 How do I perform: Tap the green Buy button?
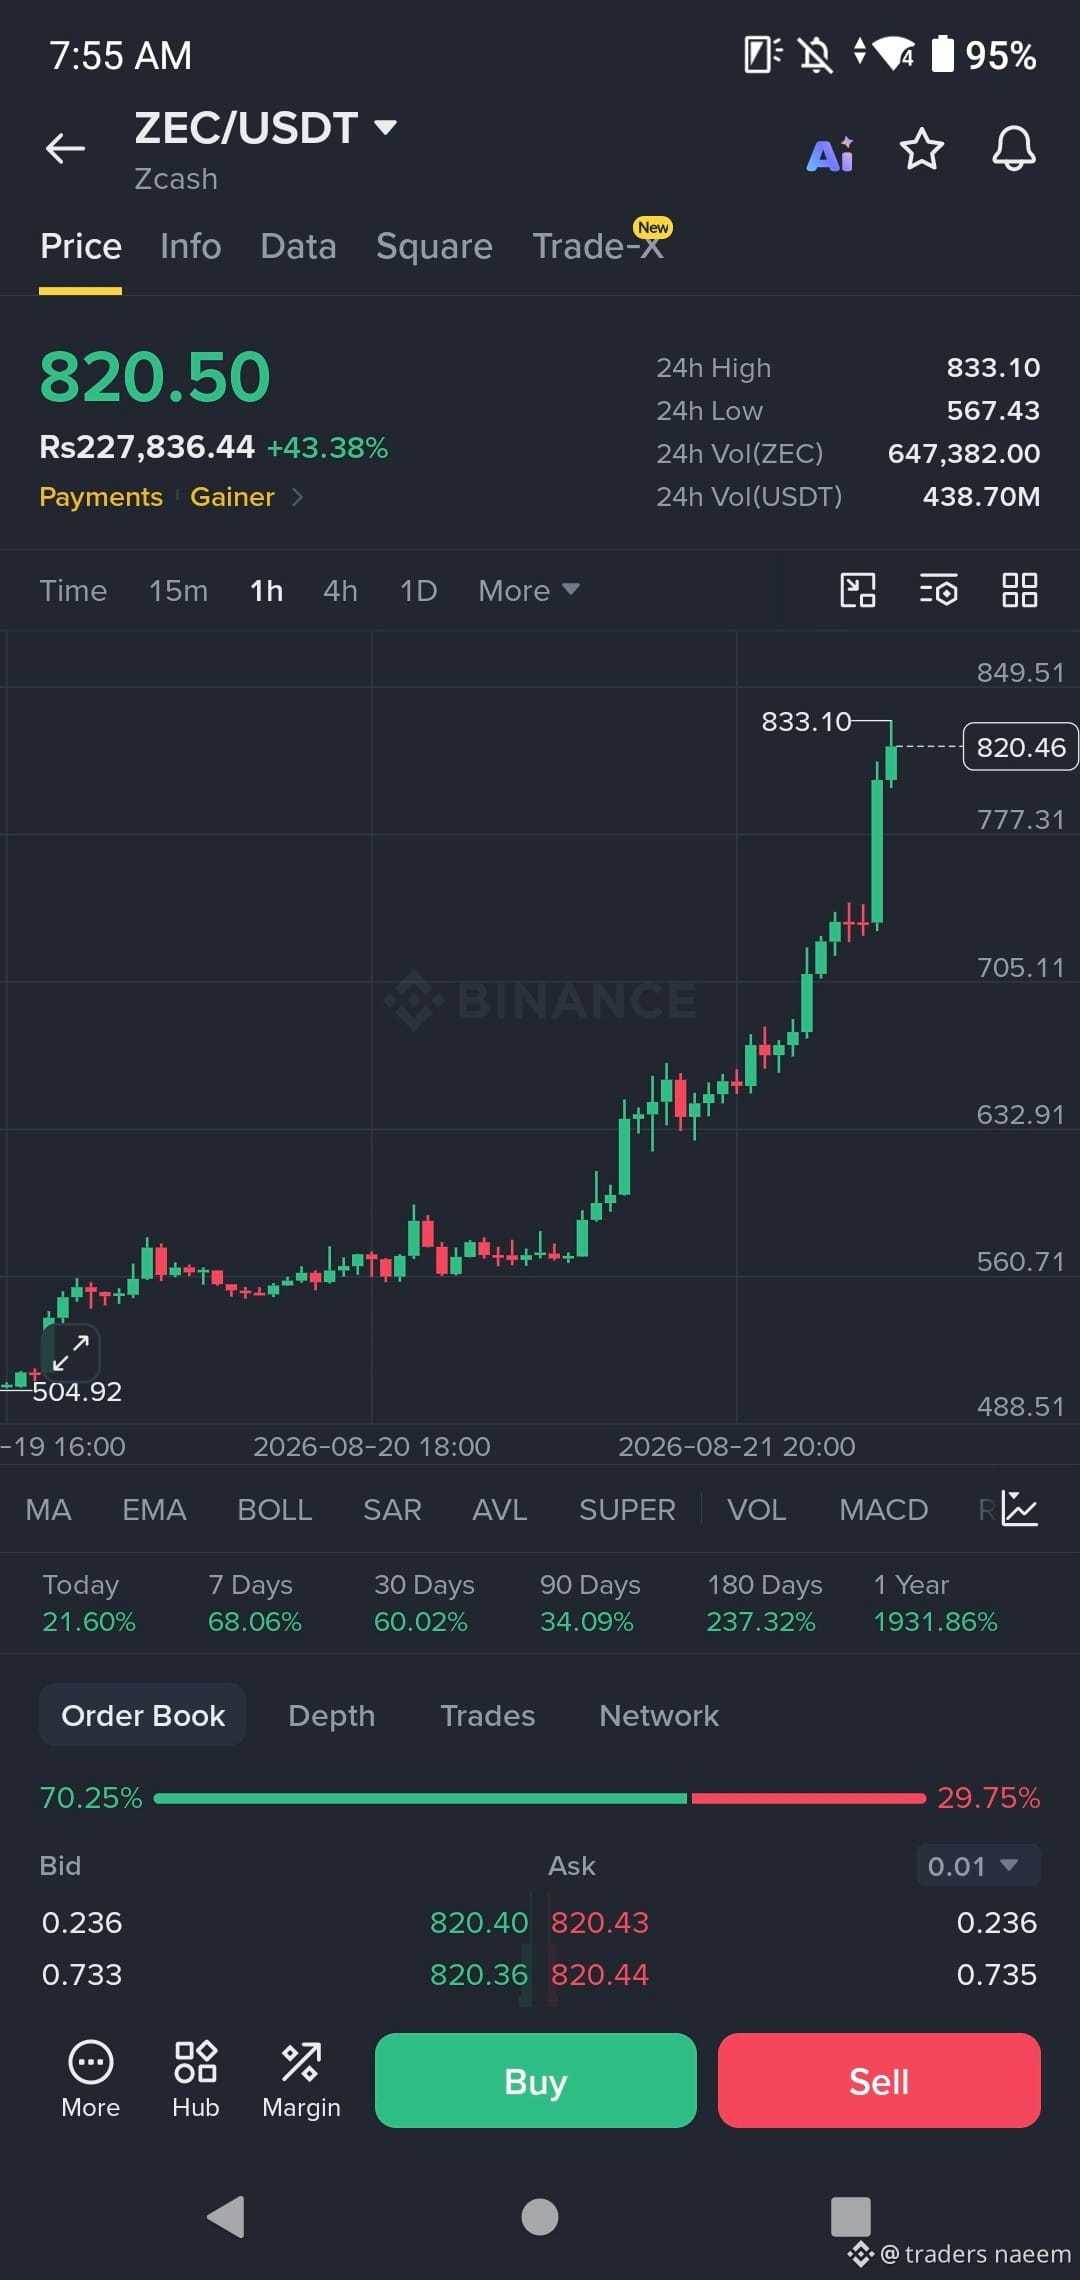tap(536, 2080)
